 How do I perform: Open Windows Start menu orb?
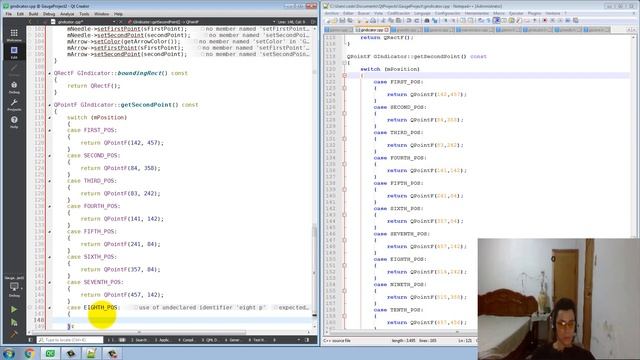point(9,353)
